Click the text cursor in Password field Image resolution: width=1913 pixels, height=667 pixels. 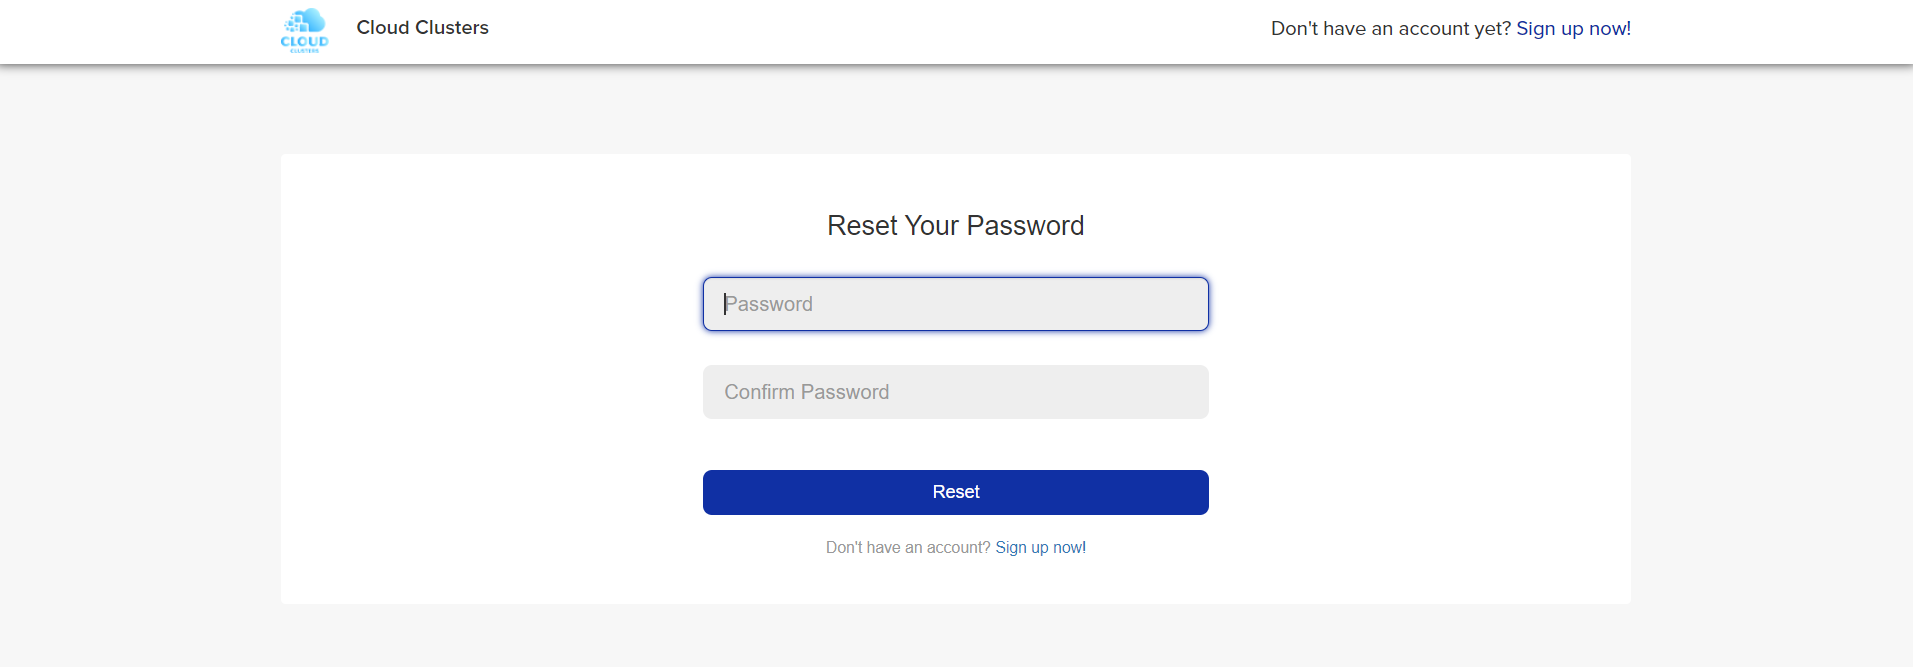tap(726, 303)
